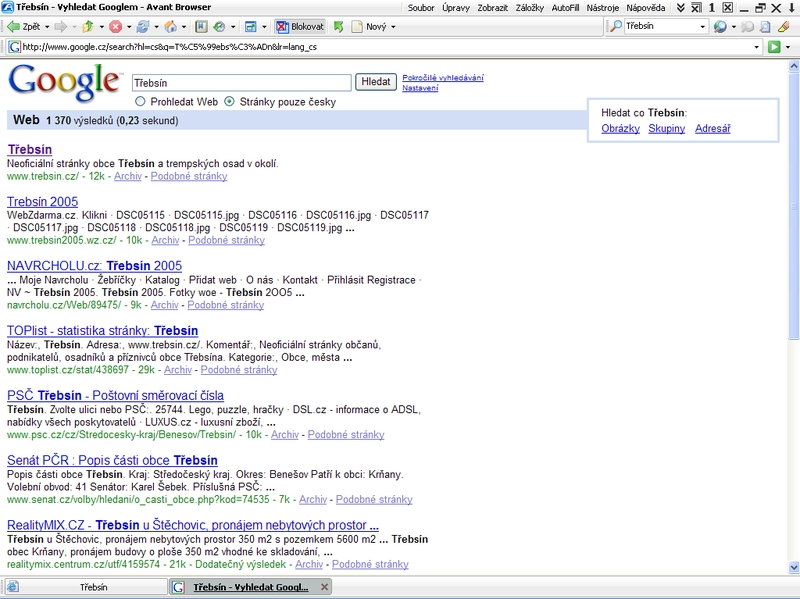Click the globe web-search icon

[x=720, y=27]
